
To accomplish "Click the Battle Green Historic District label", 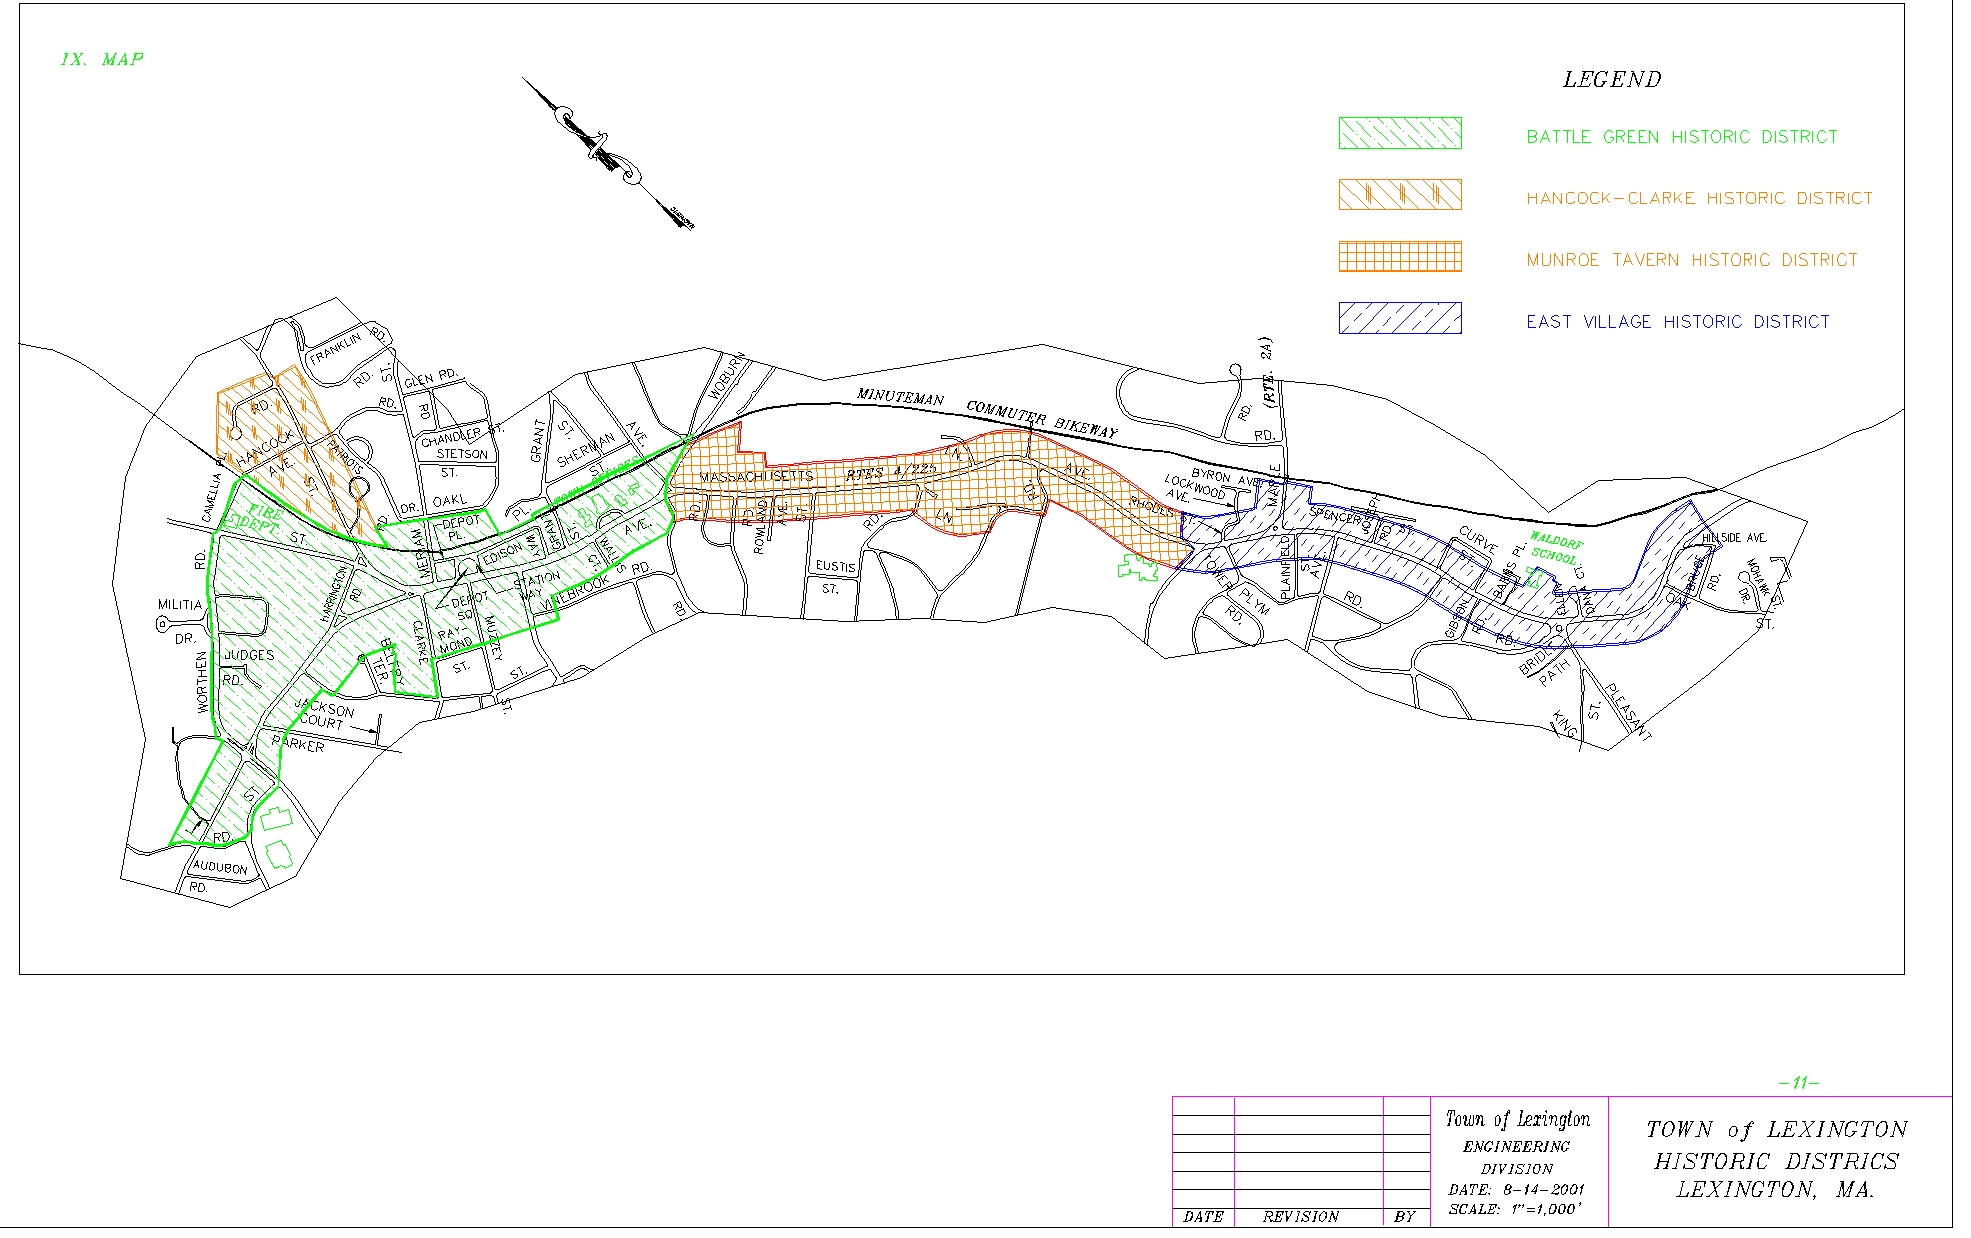I will coord(1681,137).
